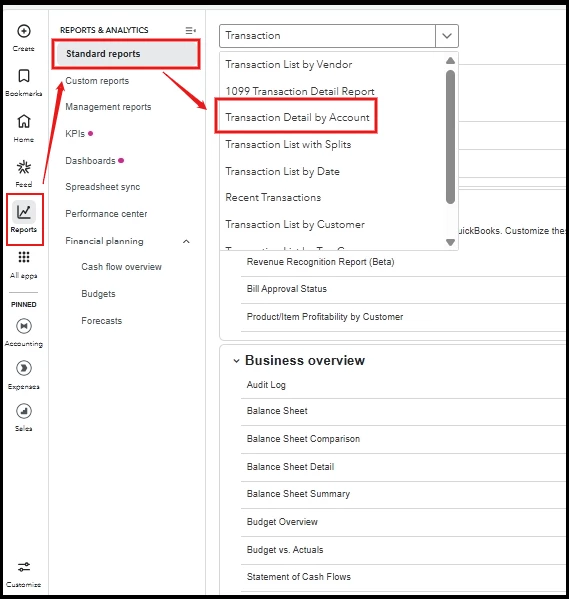The width and height of the screenshot is (569, 599).
Task: Collapse the Reports & Analytics panel icon
Action: (190, 30)
